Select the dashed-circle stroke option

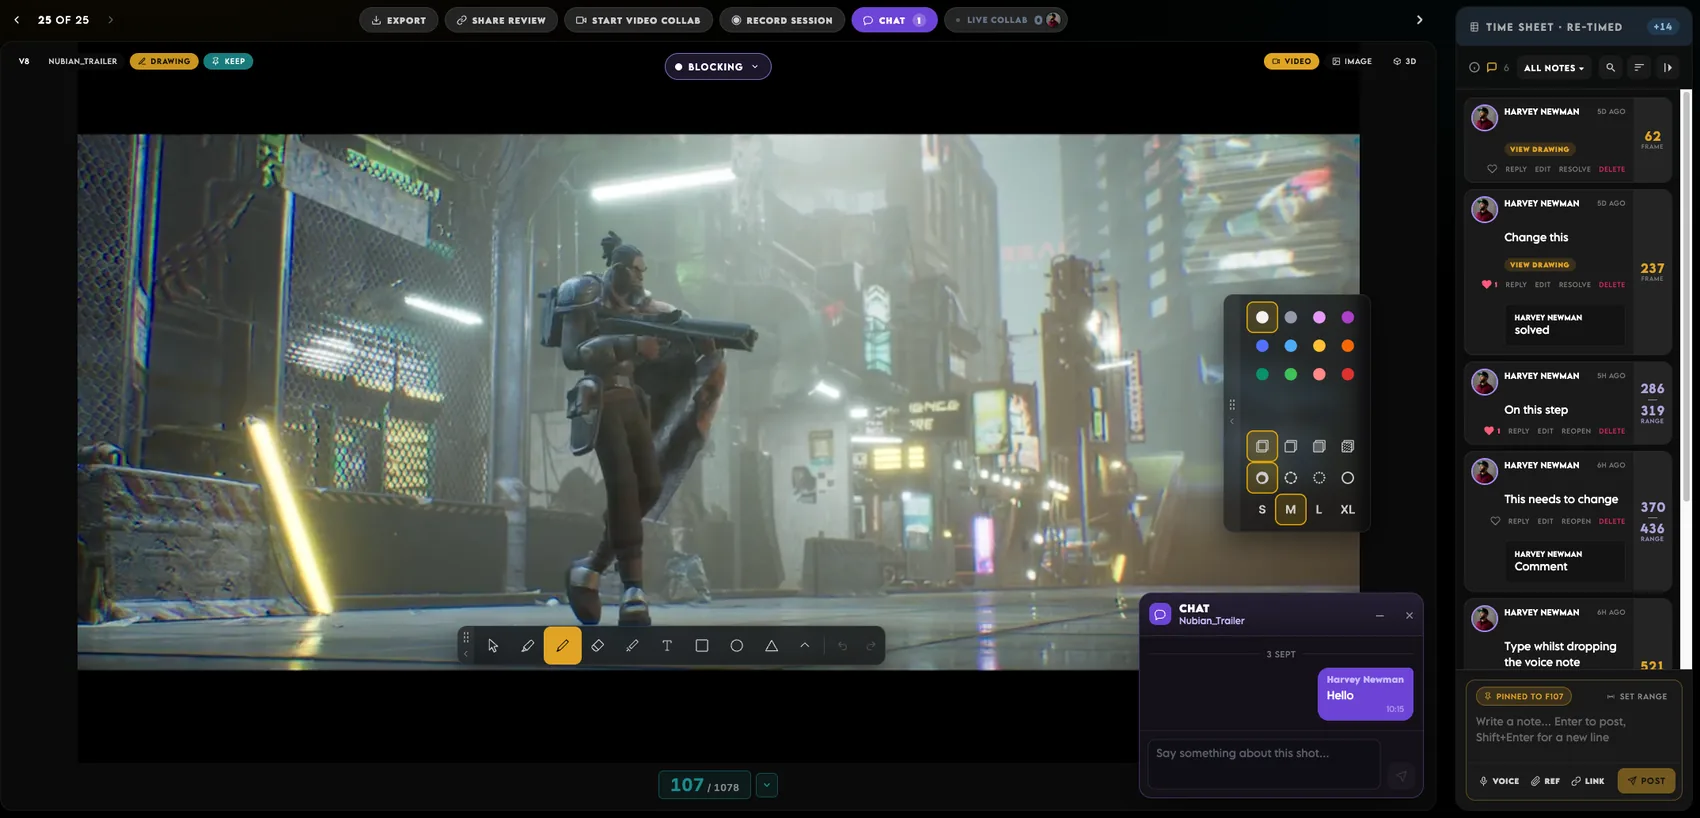(x=1291, y=478)
